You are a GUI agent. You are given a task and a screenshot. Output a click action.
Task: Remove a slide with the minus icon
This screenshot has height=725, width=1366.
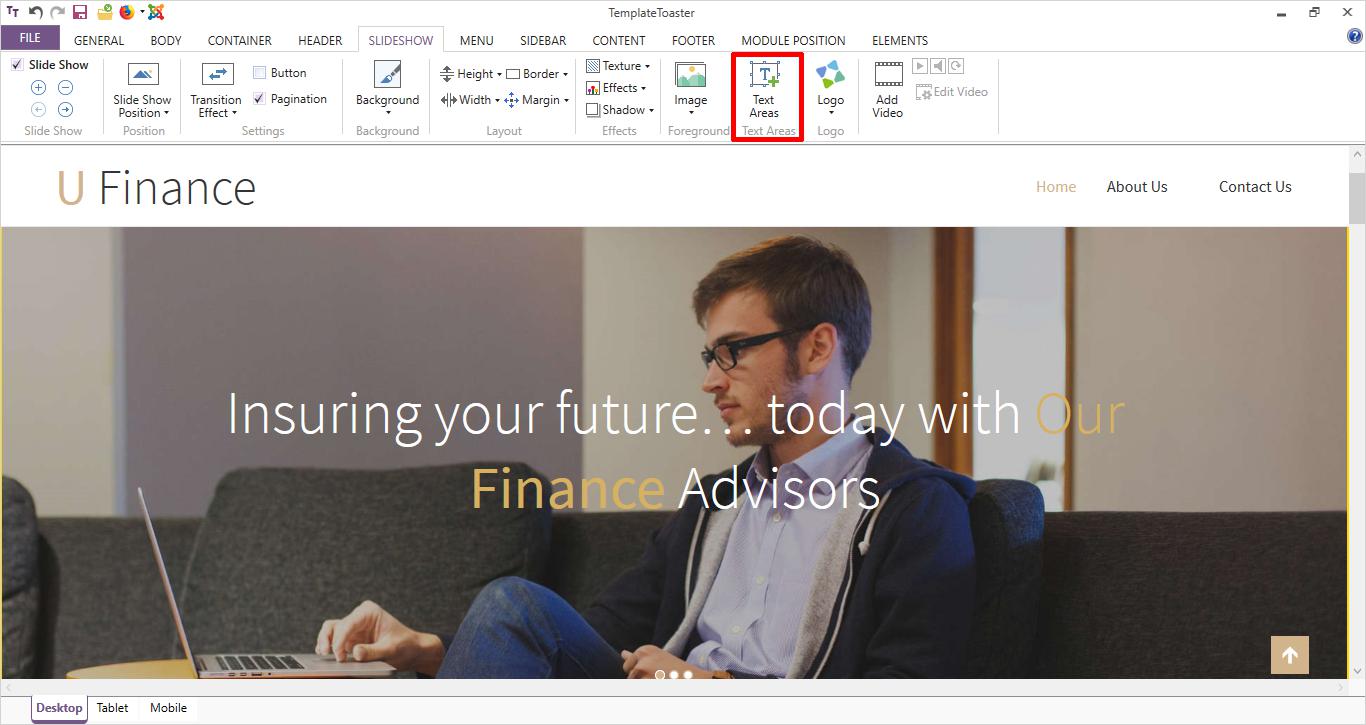tap(65, 88)
